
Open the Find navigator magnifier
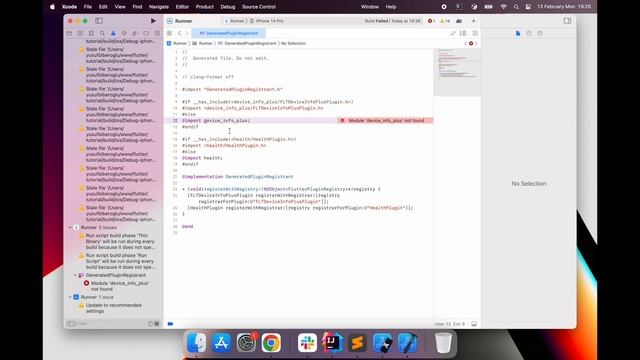102,33
